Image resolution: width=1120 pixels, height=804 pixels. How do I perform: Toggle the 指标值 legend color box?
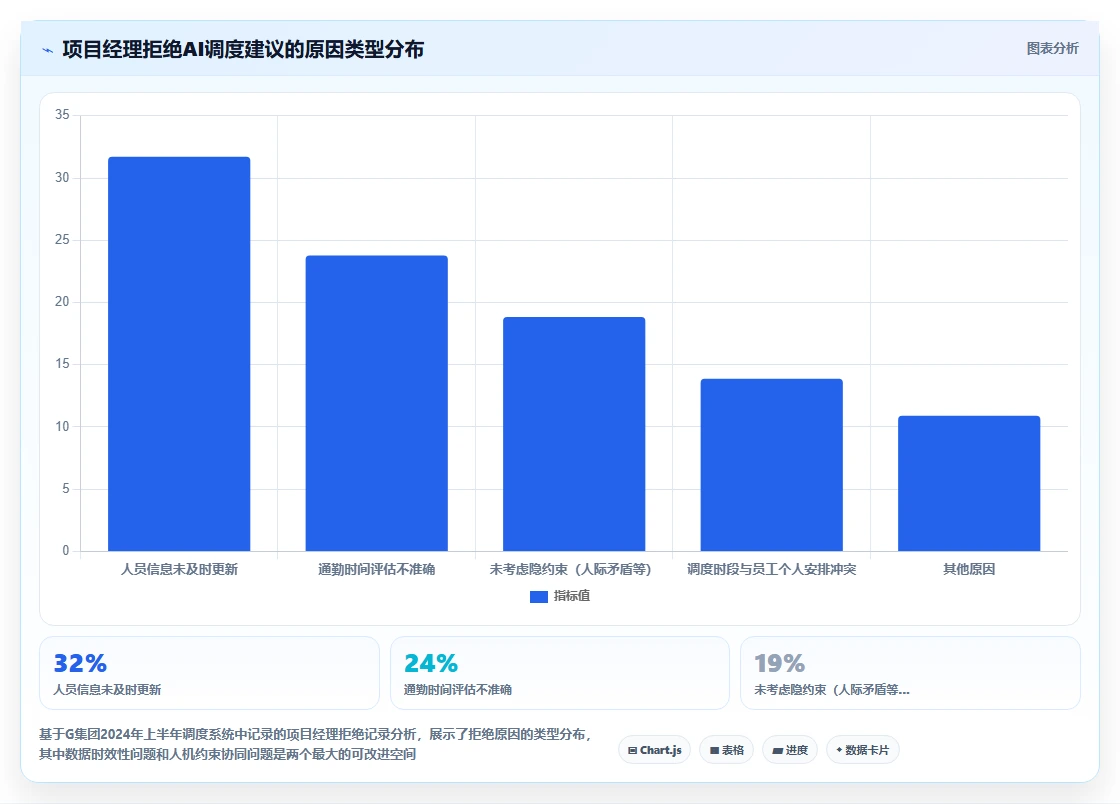tap(539, 596)
